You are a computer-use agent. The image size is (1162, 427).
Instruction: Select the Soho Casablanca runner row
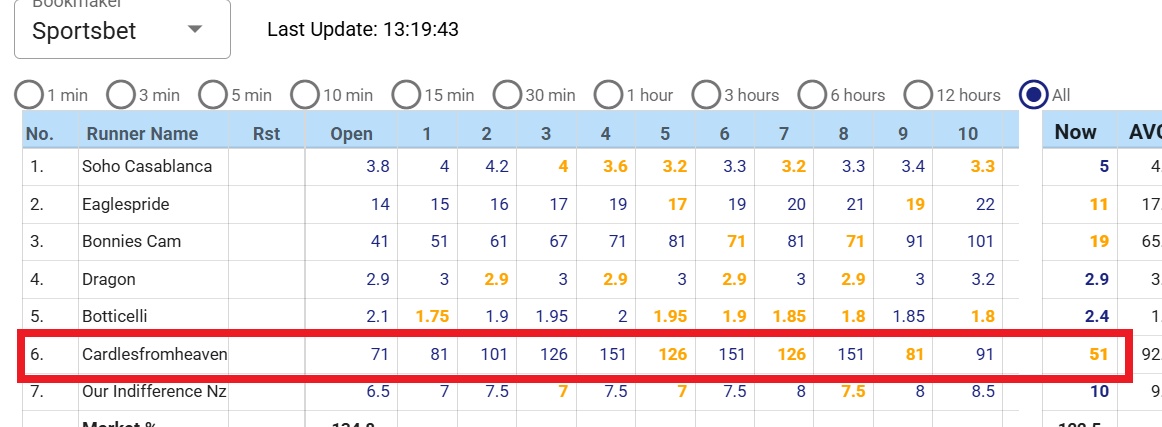[x=147, y=166]
